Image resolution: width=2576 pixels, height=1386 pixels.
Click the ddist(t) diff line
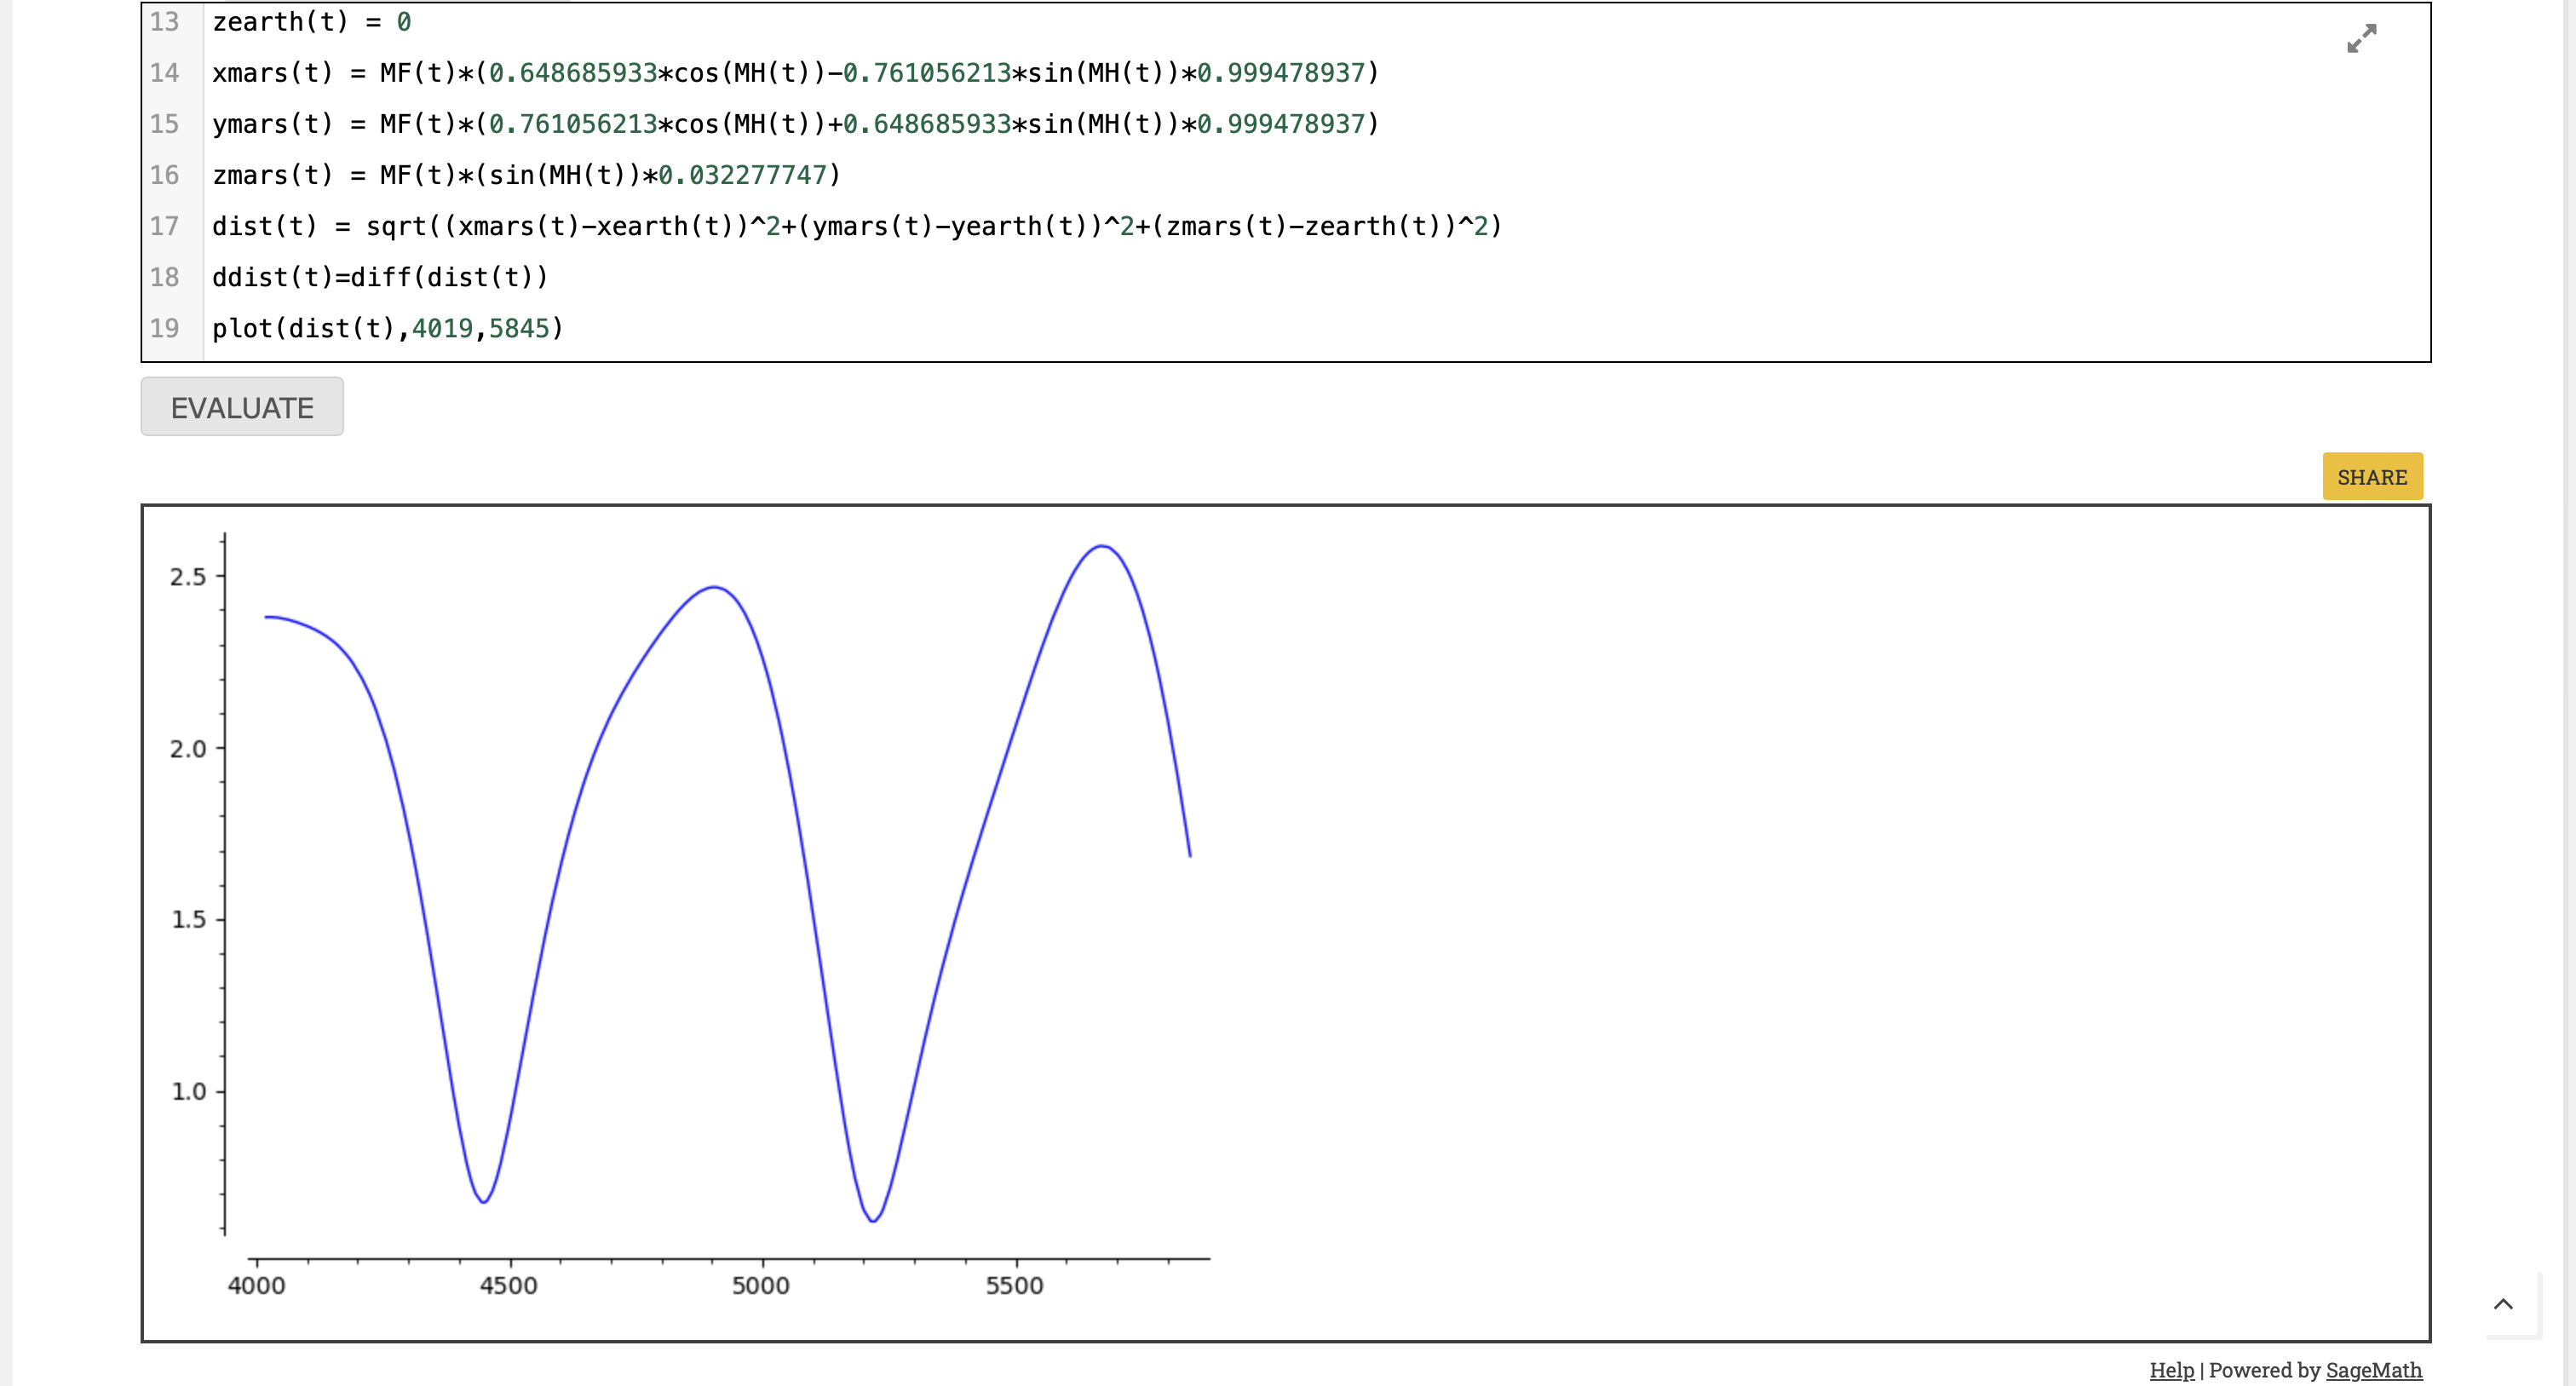[380, 277]
